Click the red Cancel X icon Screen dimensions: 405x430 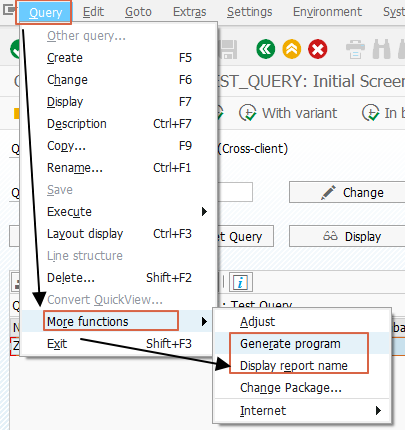[318, 49]
